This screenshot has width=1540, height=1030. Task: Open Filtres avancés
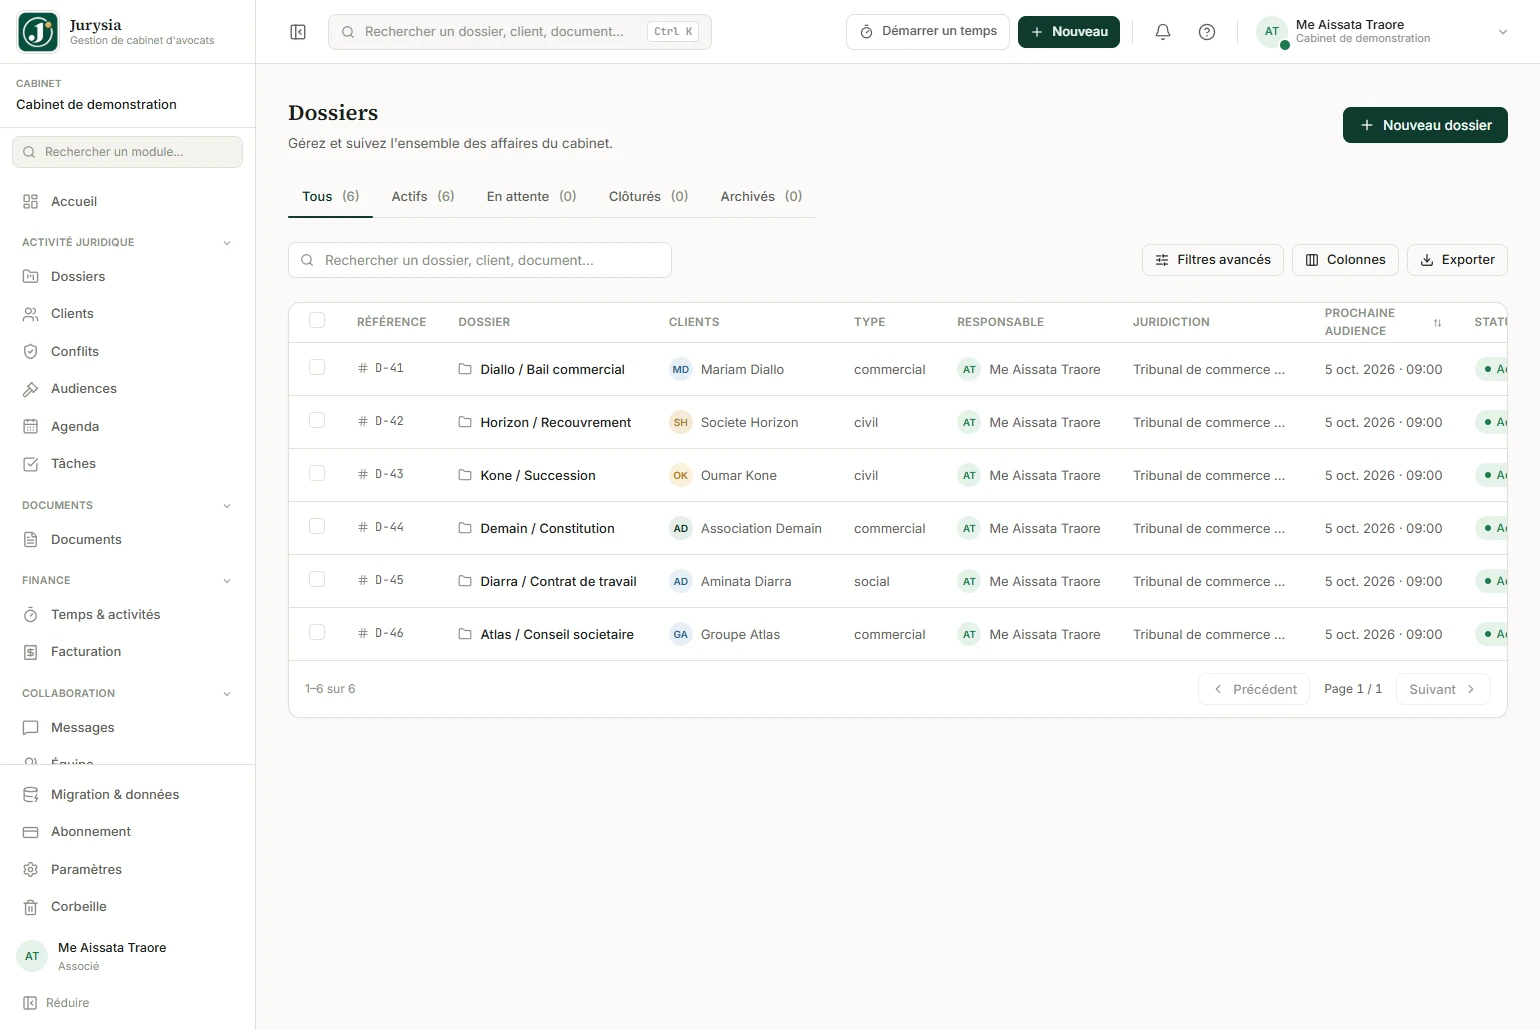click(1213, 260)
